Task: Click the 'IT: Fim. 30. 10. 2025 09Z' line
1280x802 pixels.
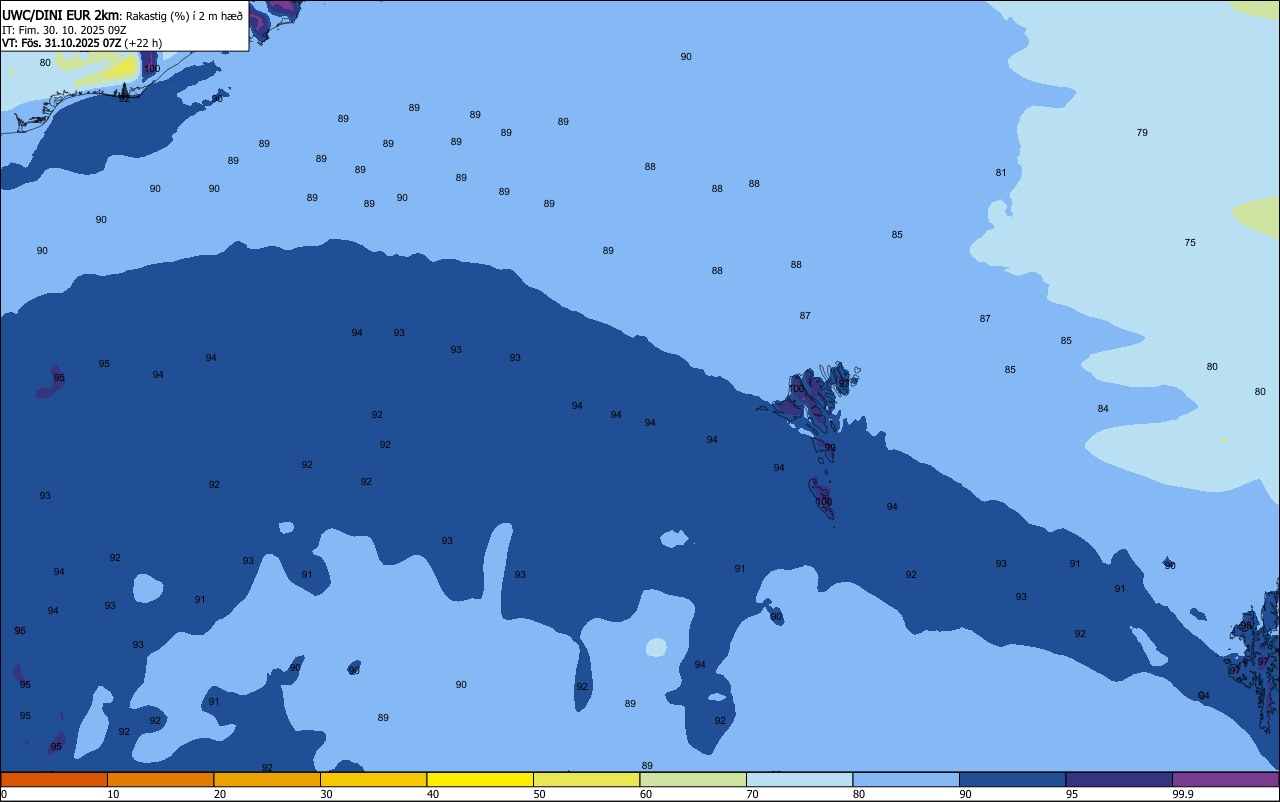Action: coord(64,30)
